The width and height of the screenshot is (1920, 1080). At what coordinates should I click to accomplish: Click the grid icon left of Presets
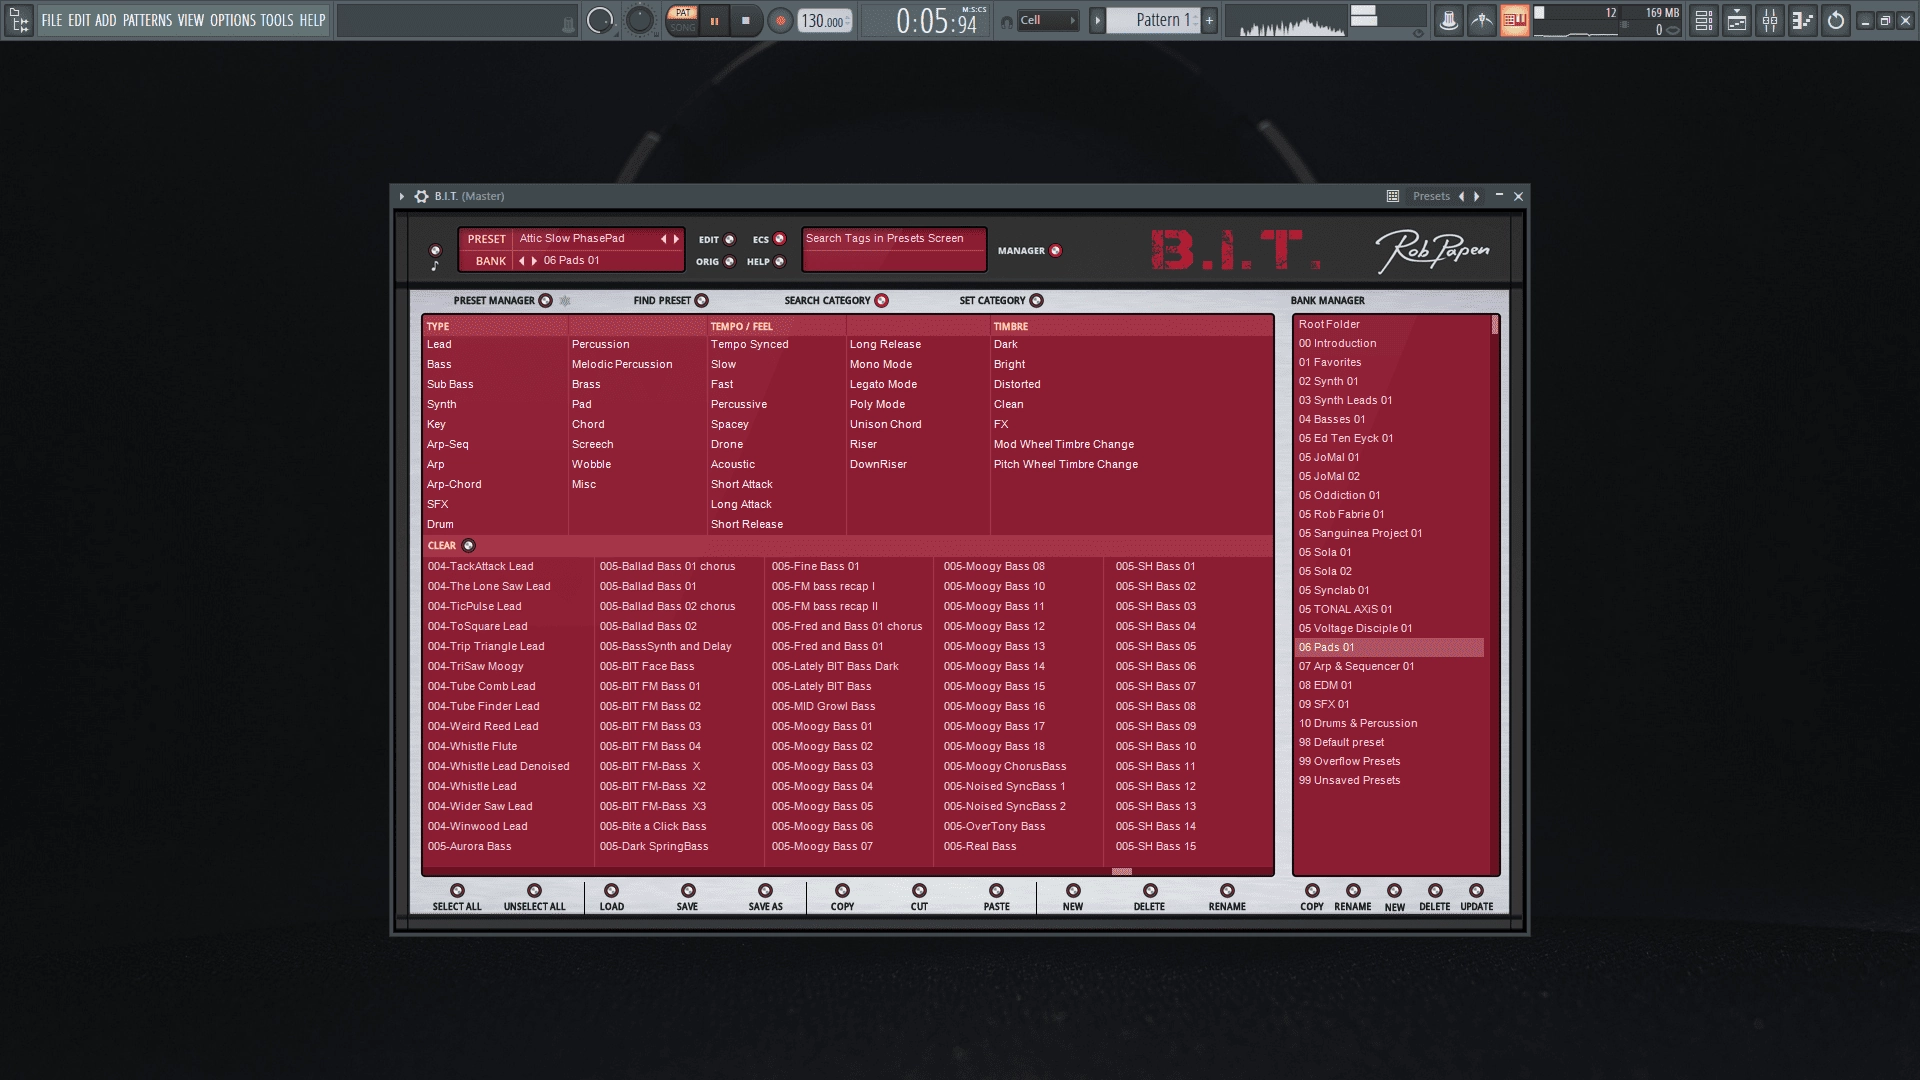tap(1392, 196)
